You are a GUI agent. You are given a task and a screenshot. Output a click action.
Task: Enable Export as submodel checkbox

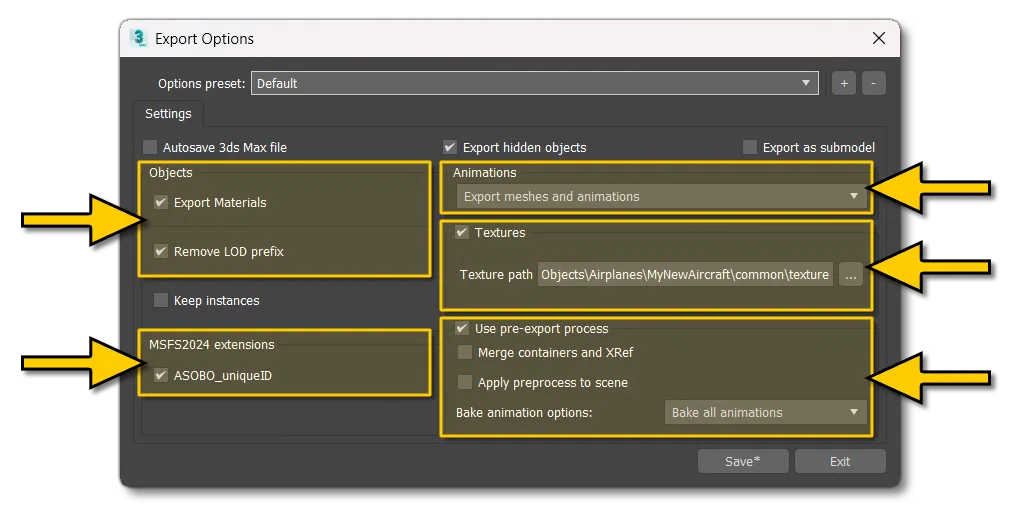[x=750, y=147]
